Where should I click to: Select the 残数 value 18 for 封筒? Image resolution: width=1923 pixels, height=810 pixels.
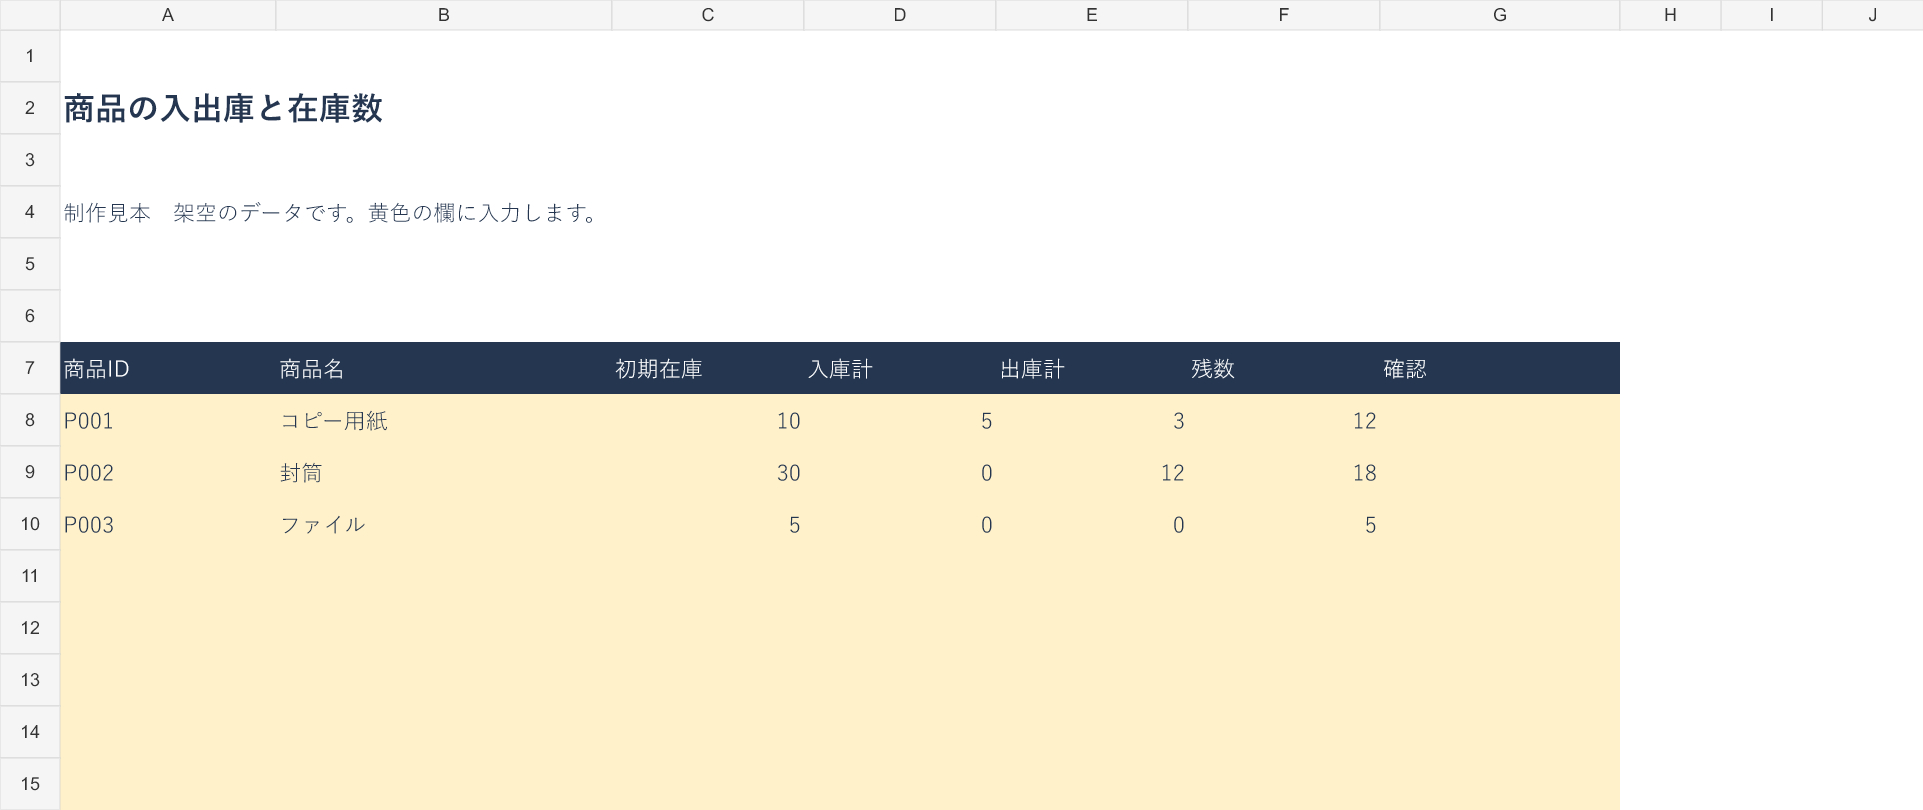coord(1284,473)
